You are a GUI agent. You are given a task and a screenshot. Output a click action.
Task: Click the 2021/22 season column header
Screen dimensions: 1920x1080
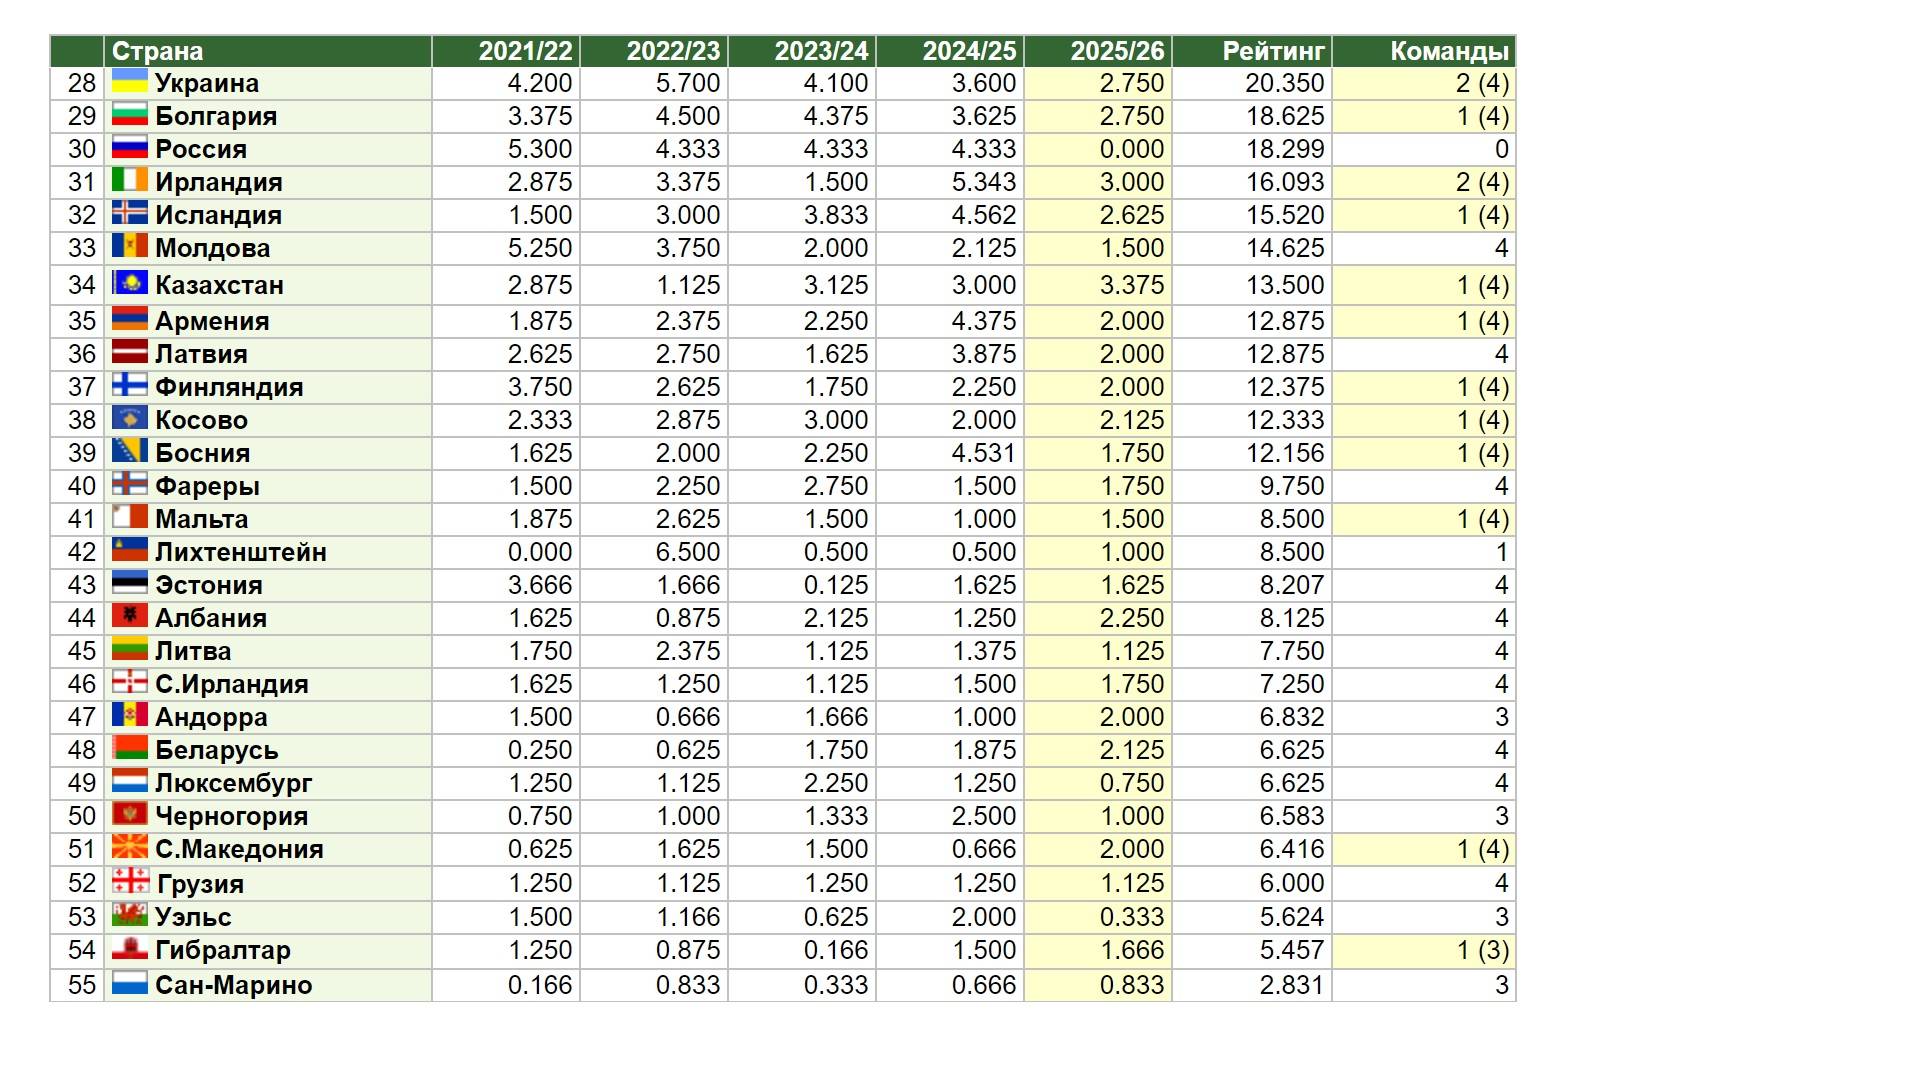(525, 51)
